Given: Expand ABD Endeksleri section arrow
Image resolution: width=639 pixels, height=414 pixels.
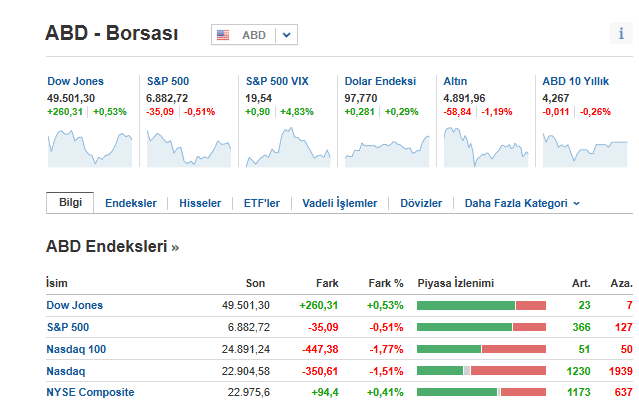Looking at the screenshot, I should (176, 246).
